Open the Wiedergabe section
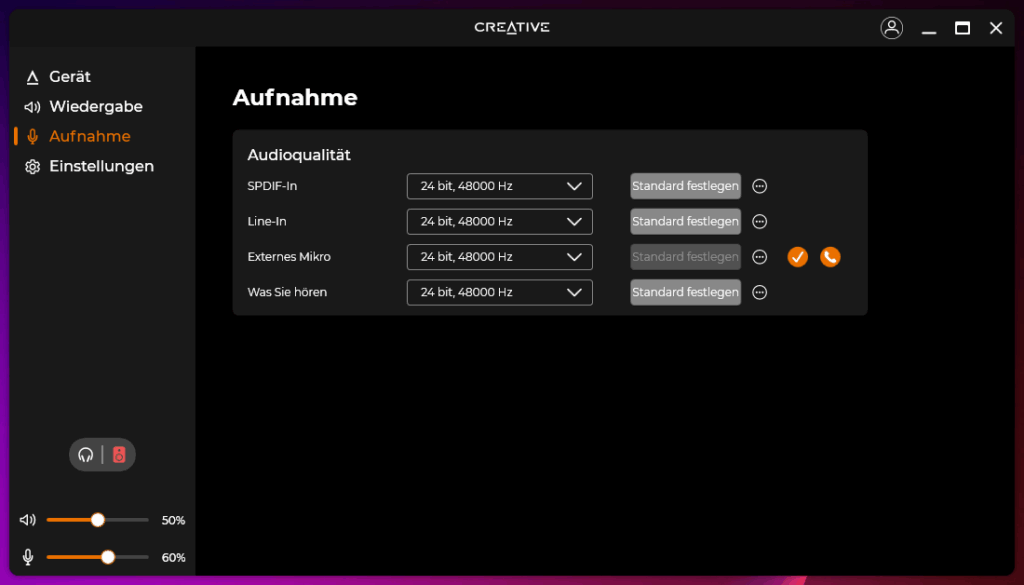This screenshot has height=585, width=1024. pyautogui.click(x=95, y=107)
